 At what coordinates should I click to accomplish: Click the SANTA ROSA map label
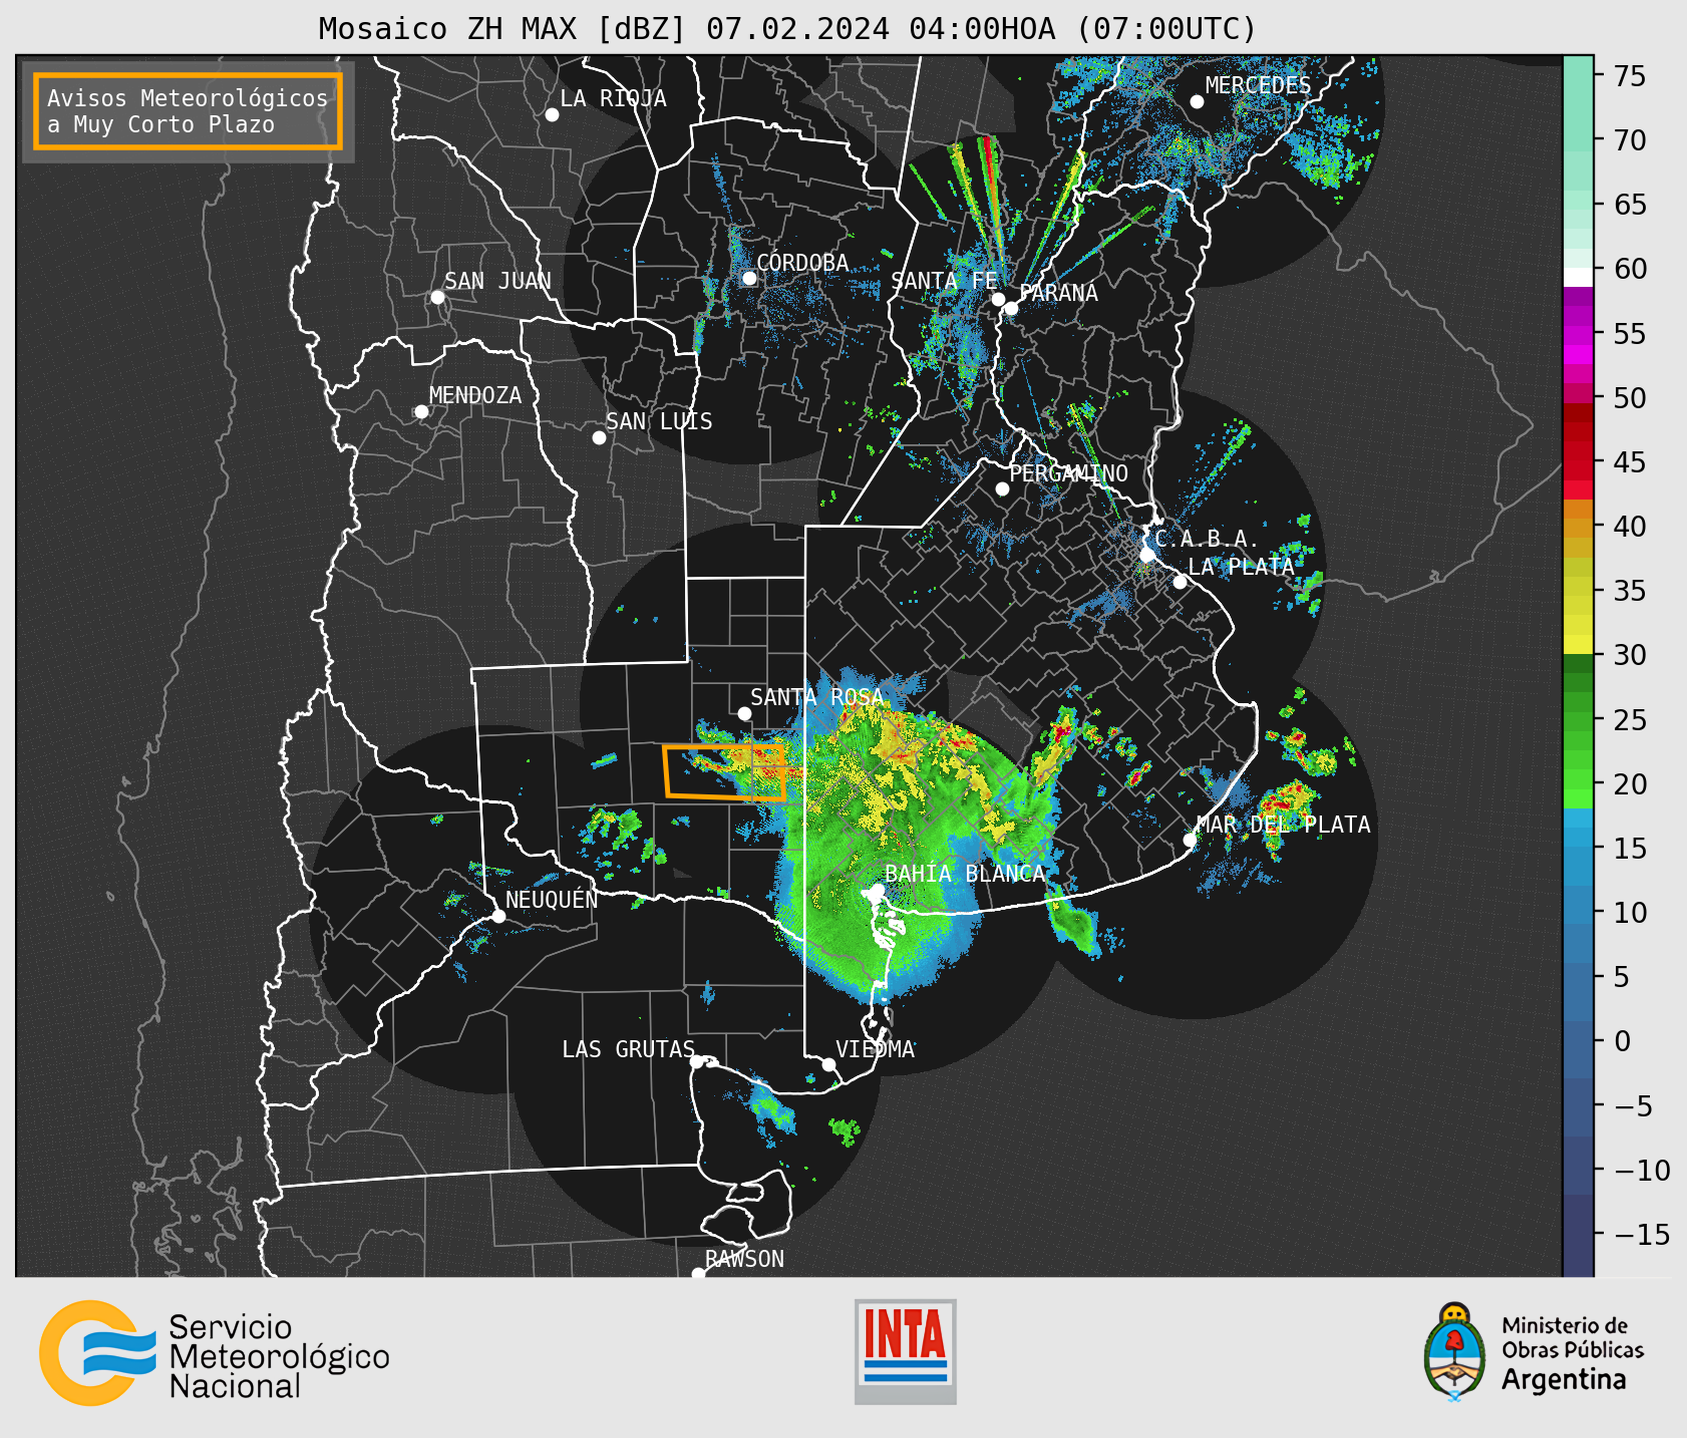click(817, 697)
